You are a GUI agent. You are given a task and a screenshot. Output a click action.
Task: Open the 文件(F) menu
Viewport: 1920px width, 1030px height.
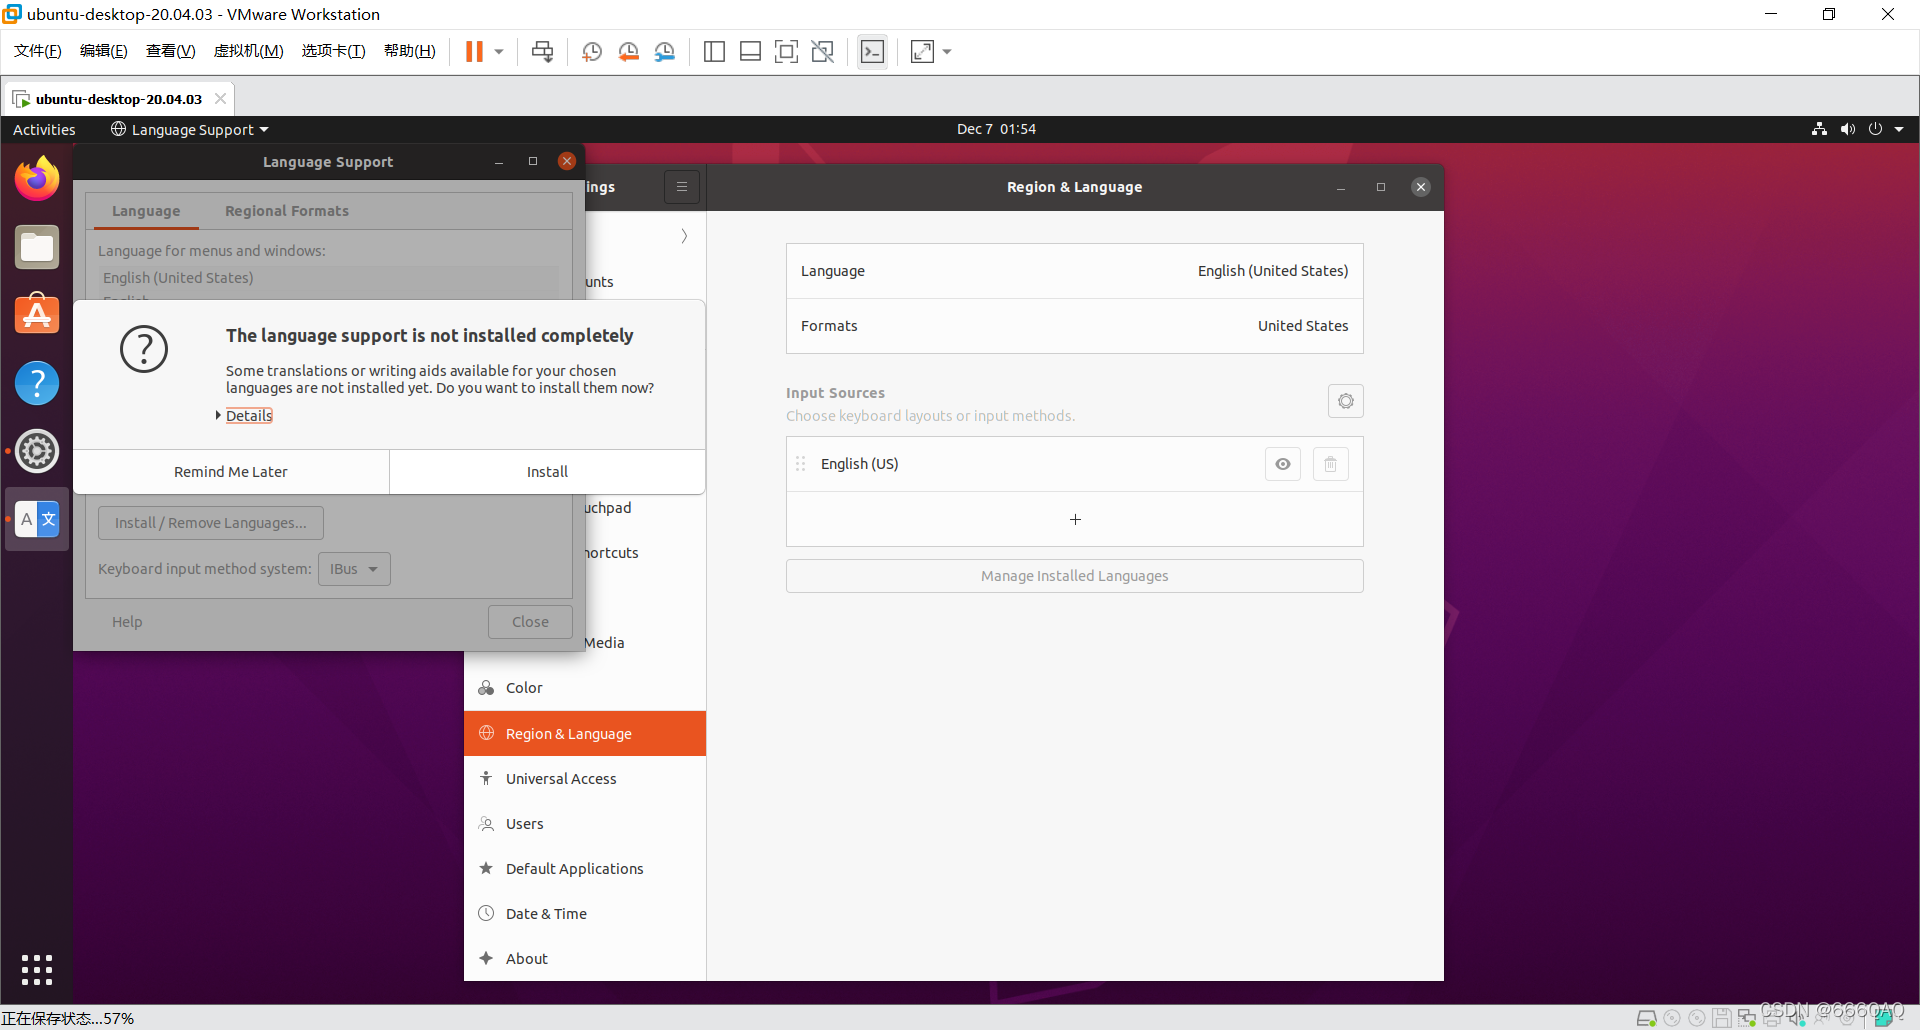(x=38, y=51)
